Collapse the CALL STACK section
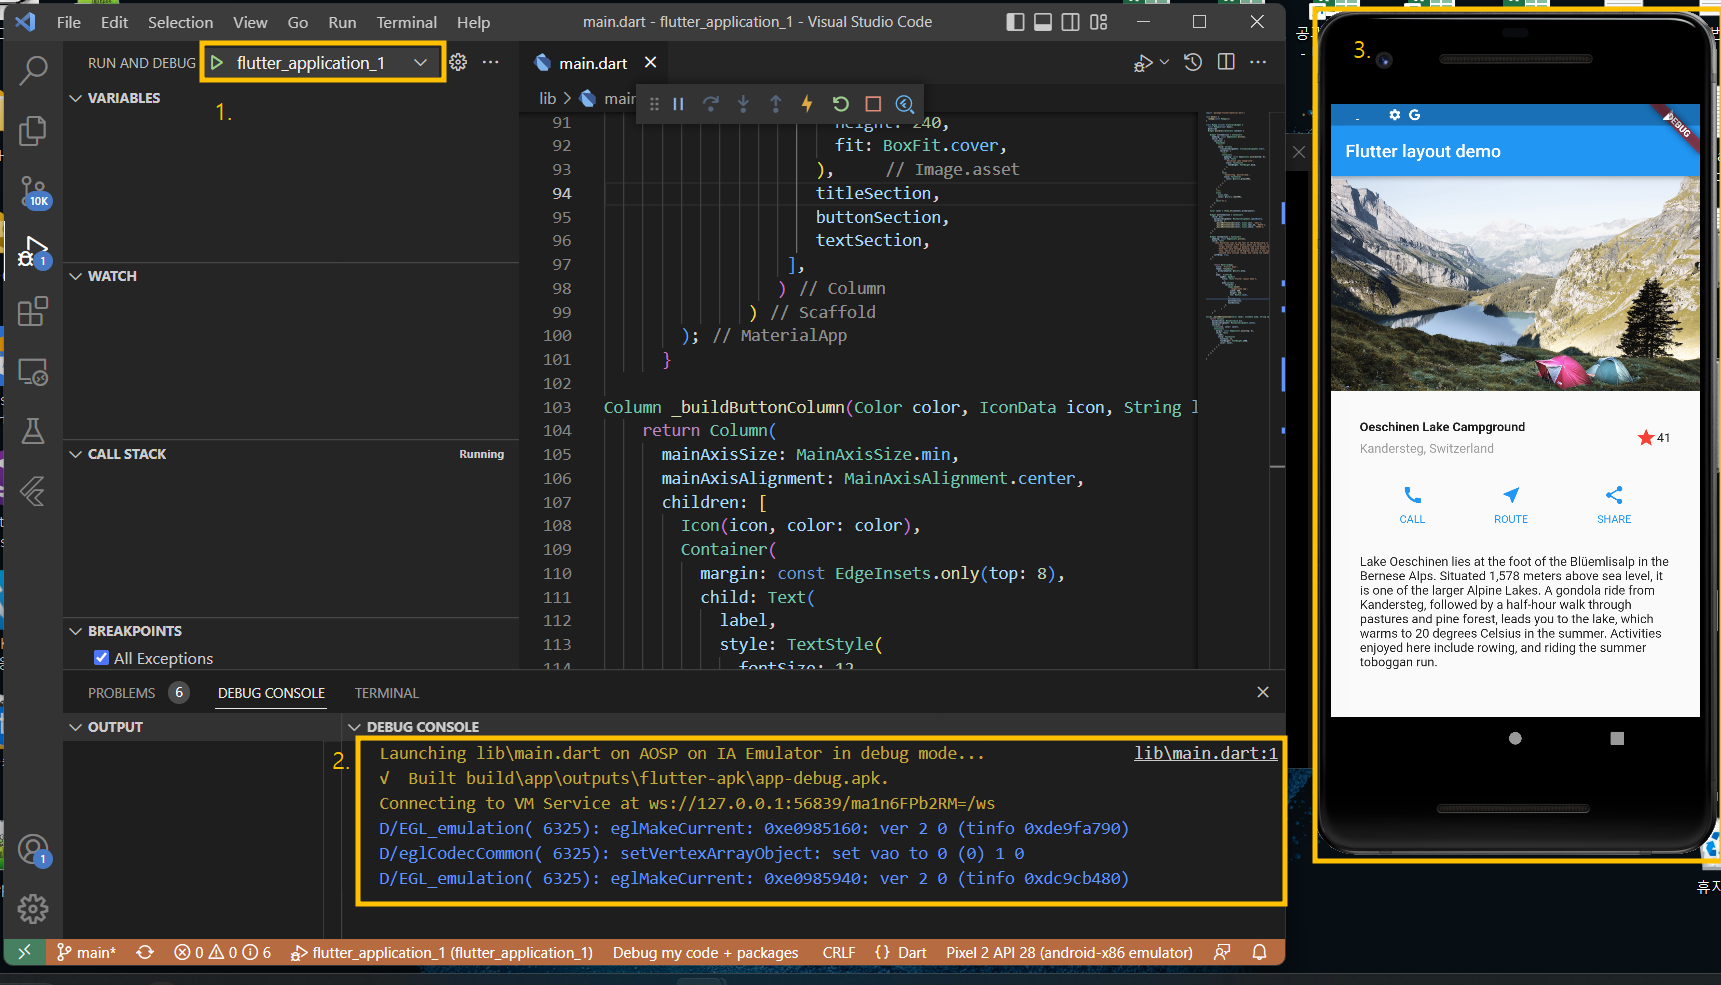1721x985 pixels. 126,454
